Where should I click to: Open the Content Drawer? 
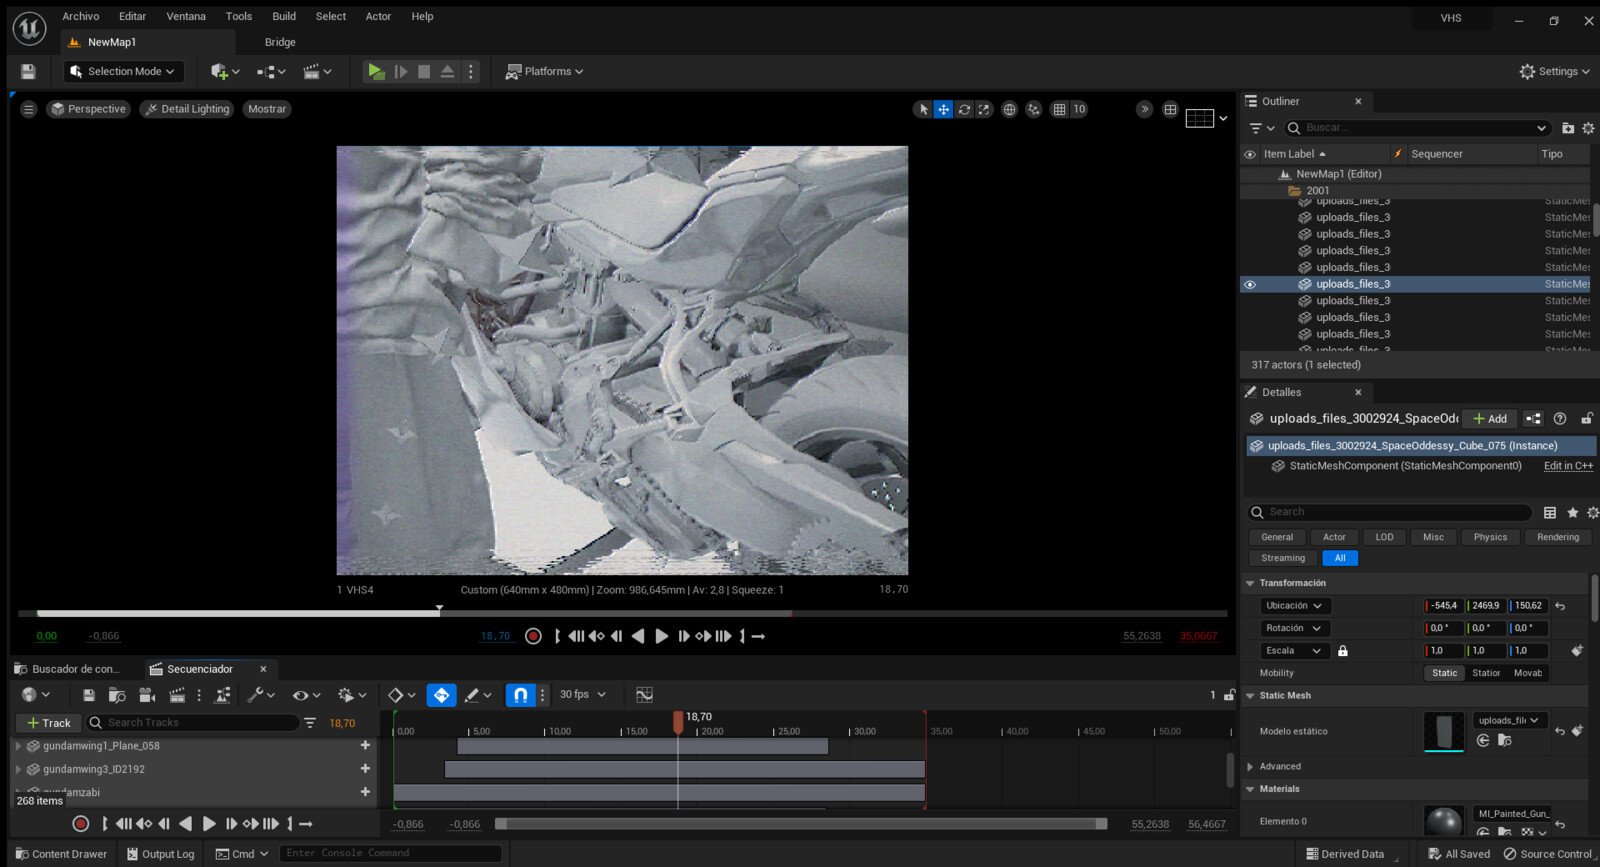point(61,854)
